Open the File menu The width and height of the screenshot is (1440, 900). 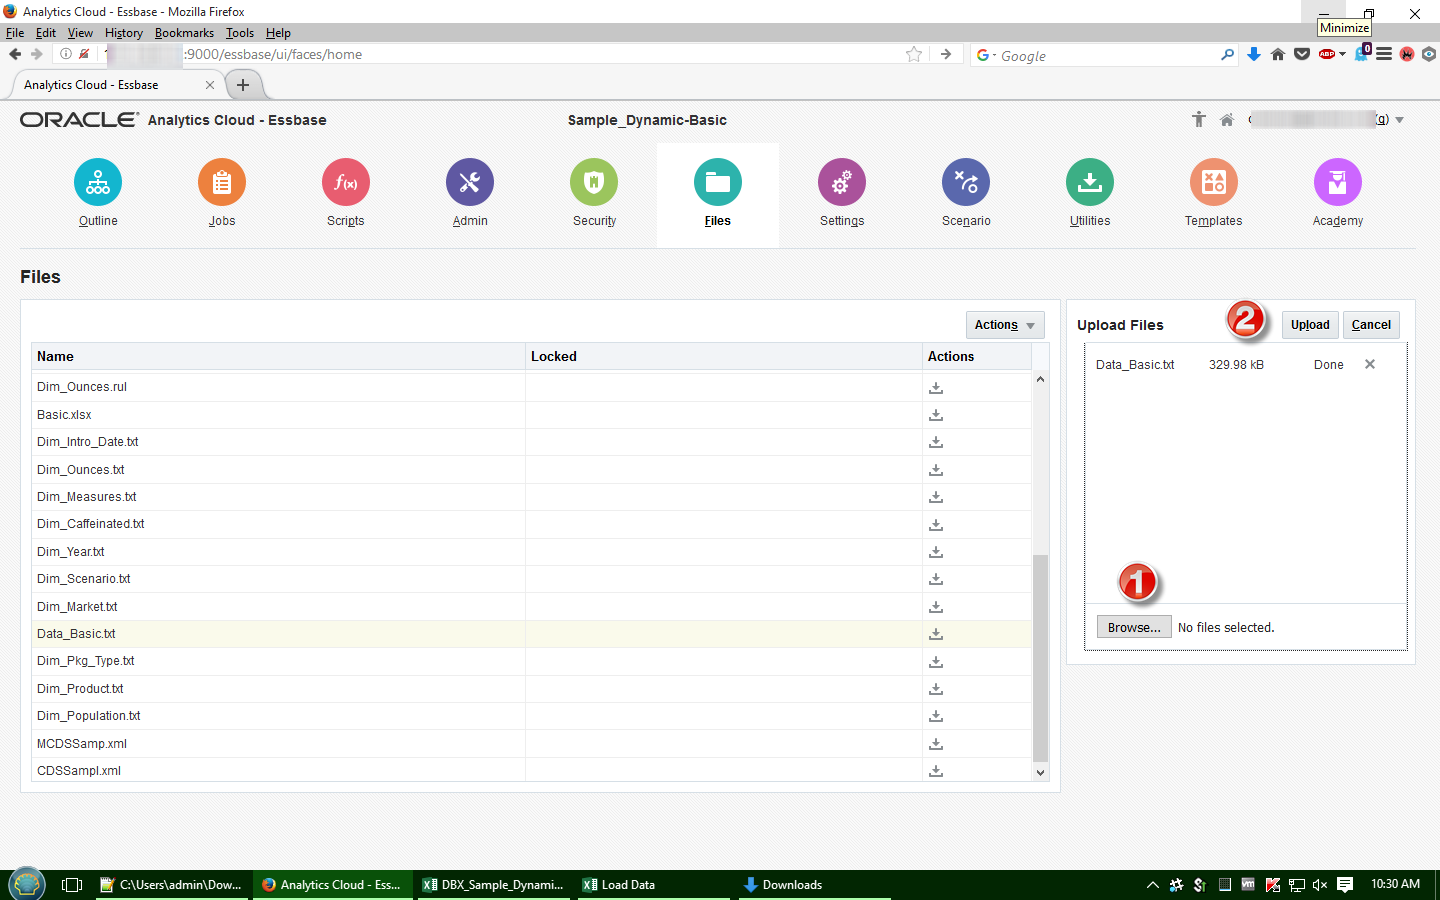pos(15,33)
